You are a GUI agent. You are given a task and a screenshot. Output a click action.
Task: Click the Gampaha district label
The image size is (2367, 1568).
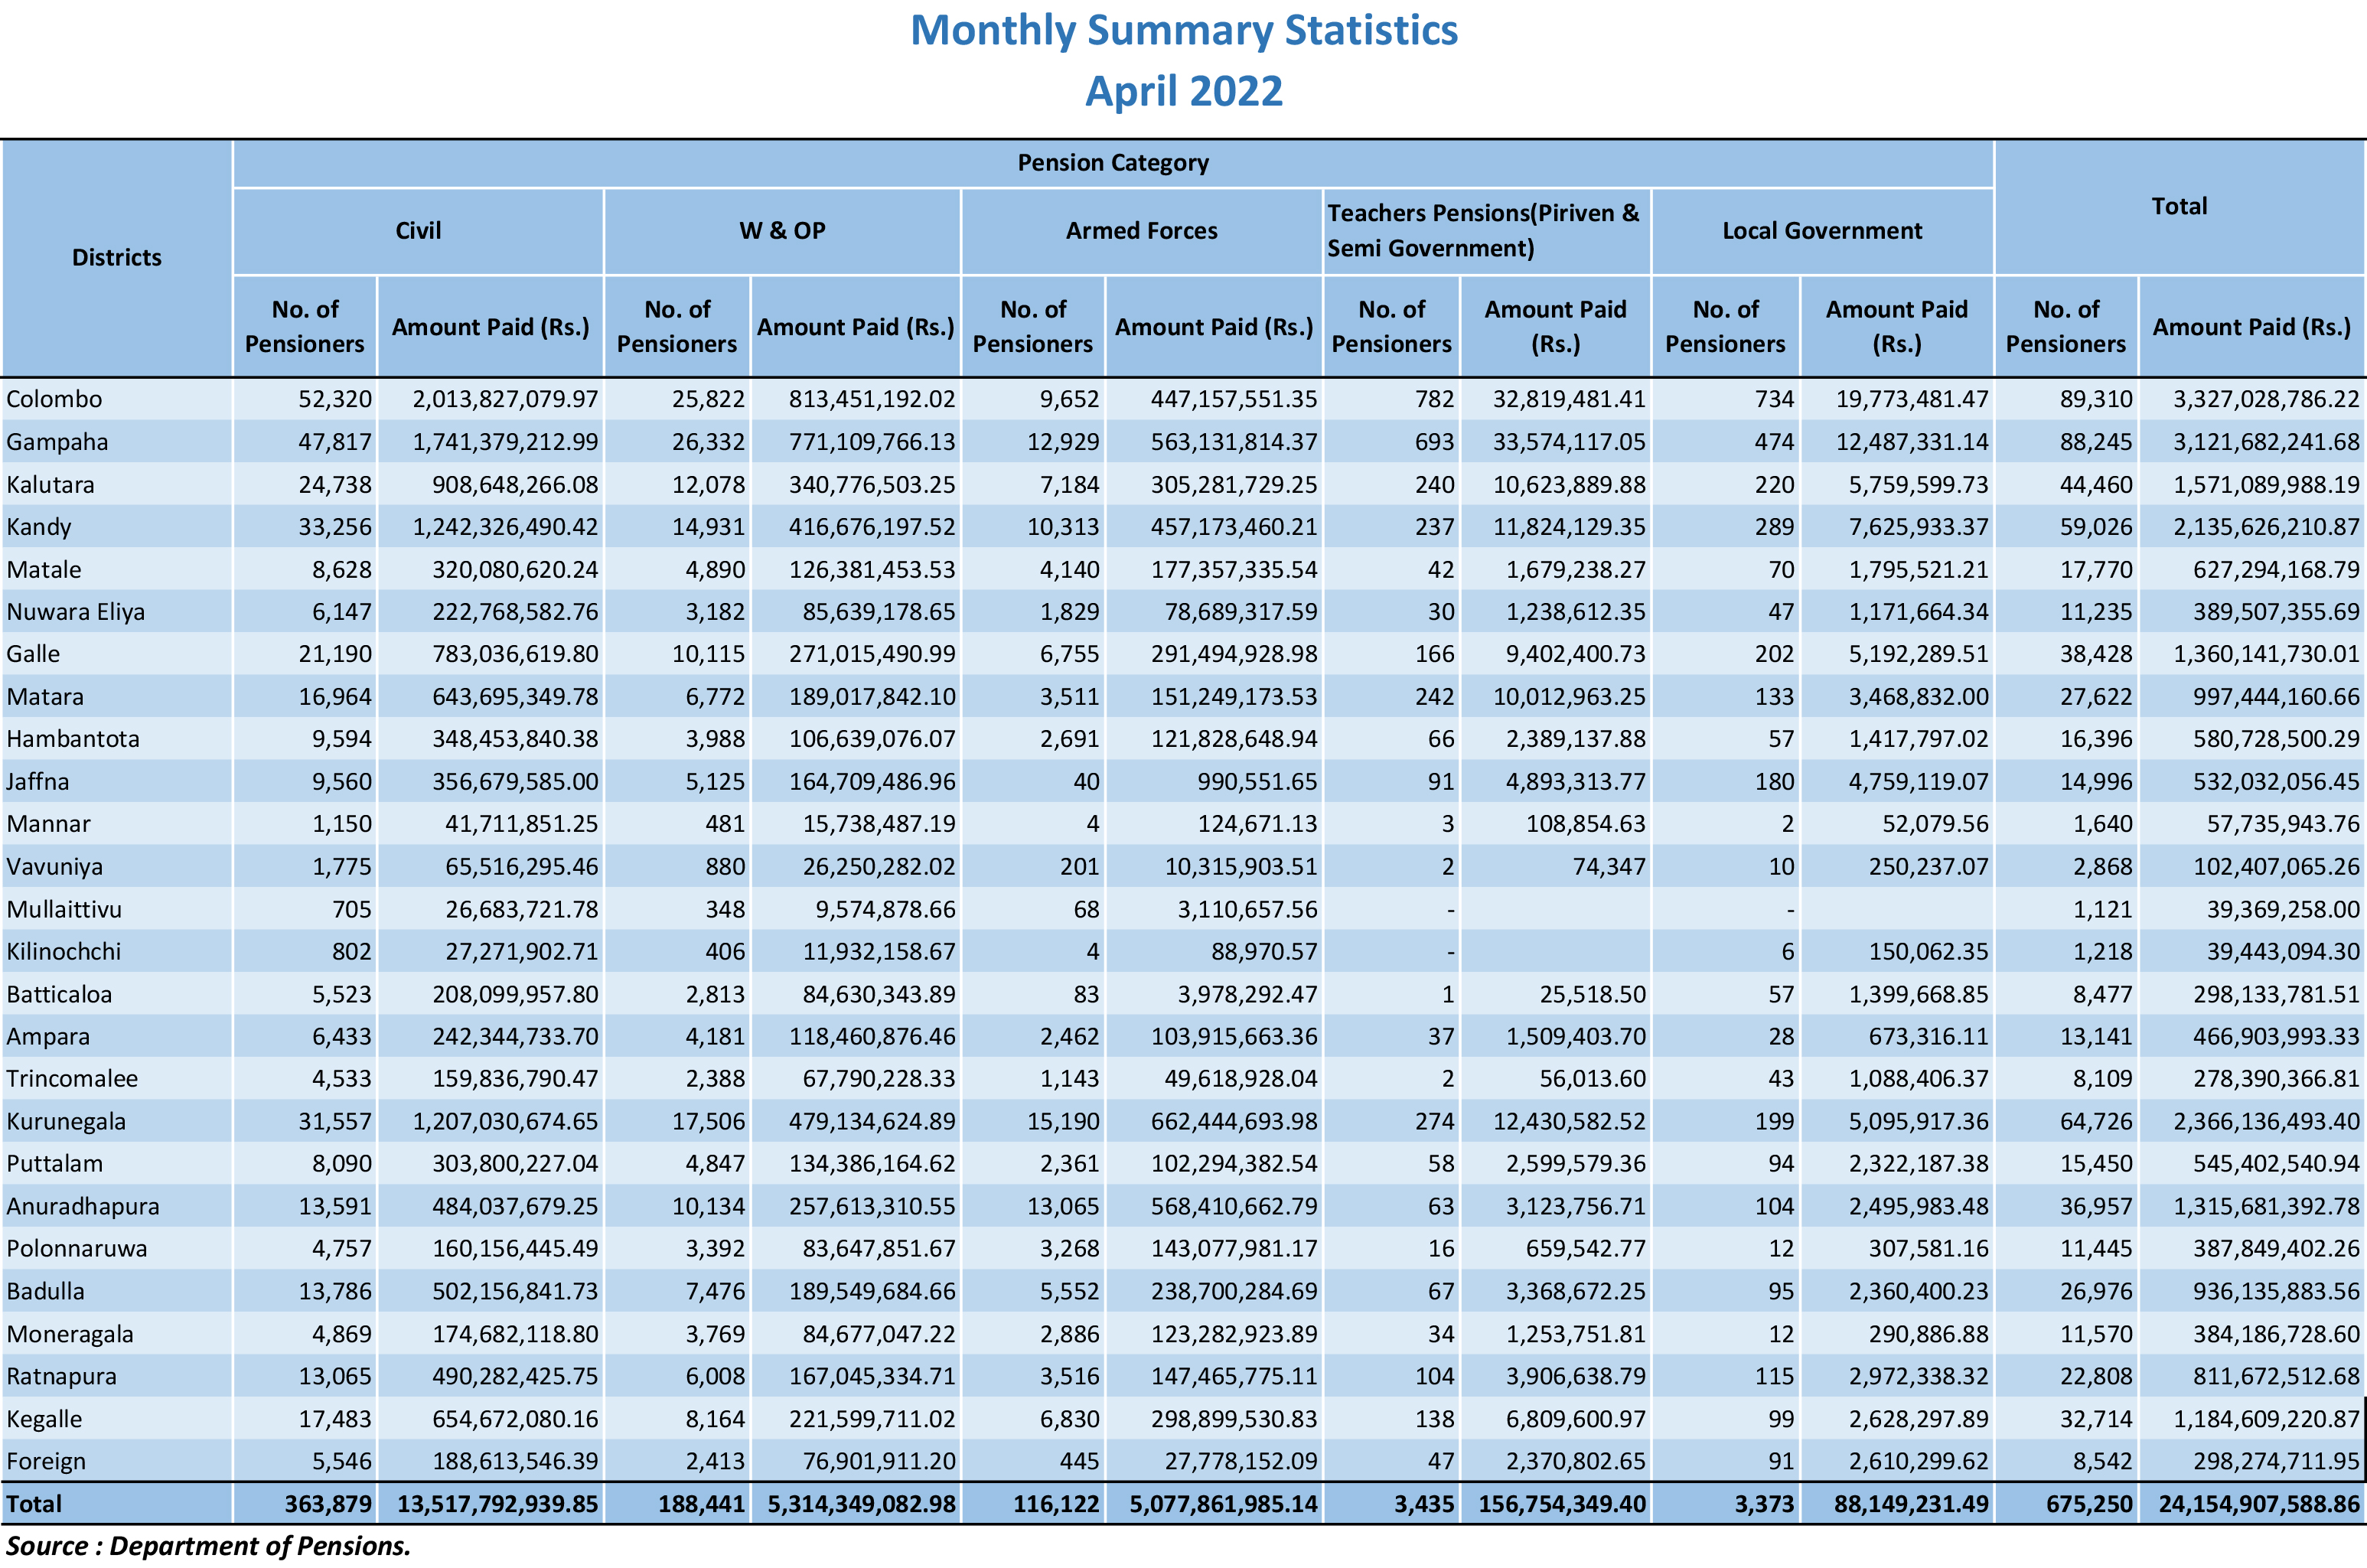click(57, 442)
